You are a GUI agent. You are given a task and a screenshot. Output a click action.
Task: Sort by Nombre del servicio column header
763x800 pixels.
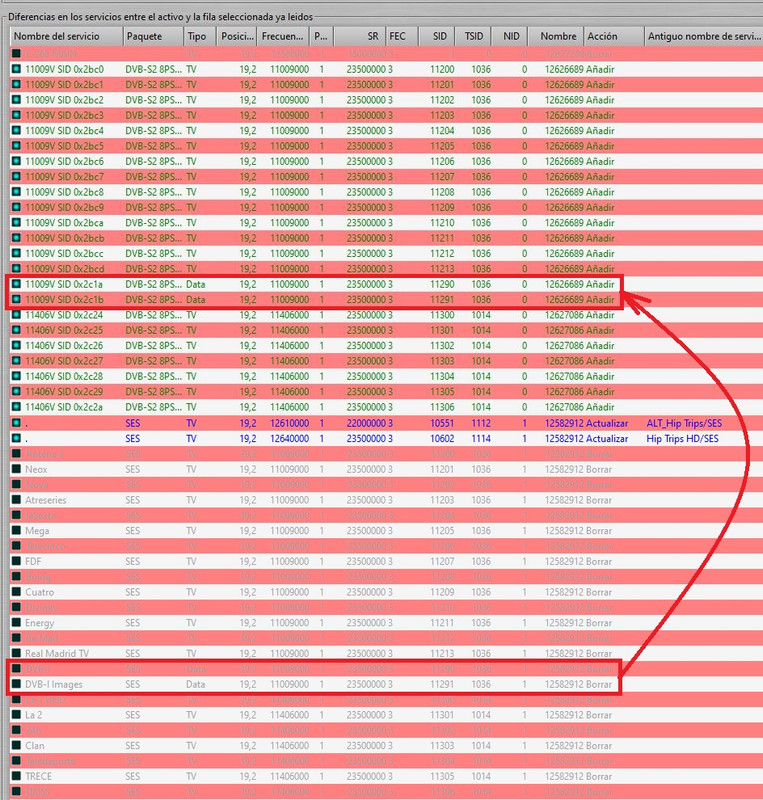66,36
